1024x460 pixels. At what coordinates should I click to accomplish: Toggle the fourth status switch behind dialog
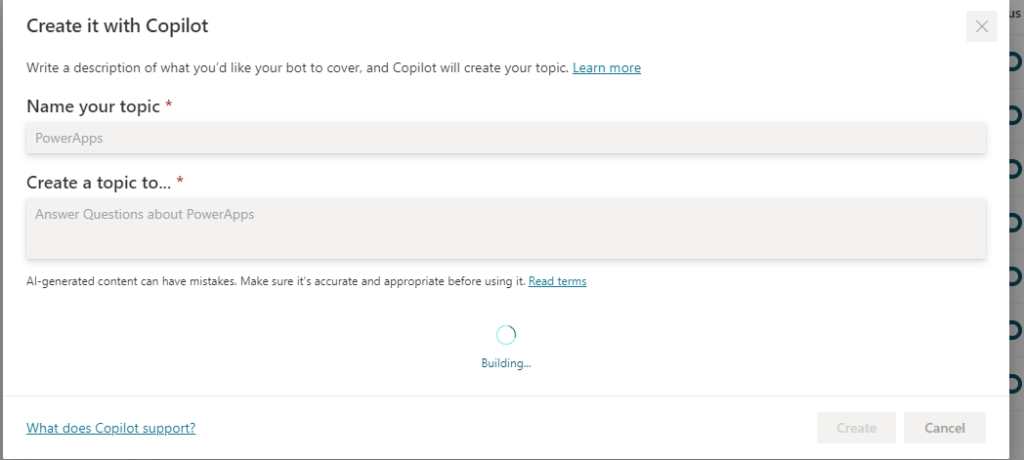[x=1016, y=222]
